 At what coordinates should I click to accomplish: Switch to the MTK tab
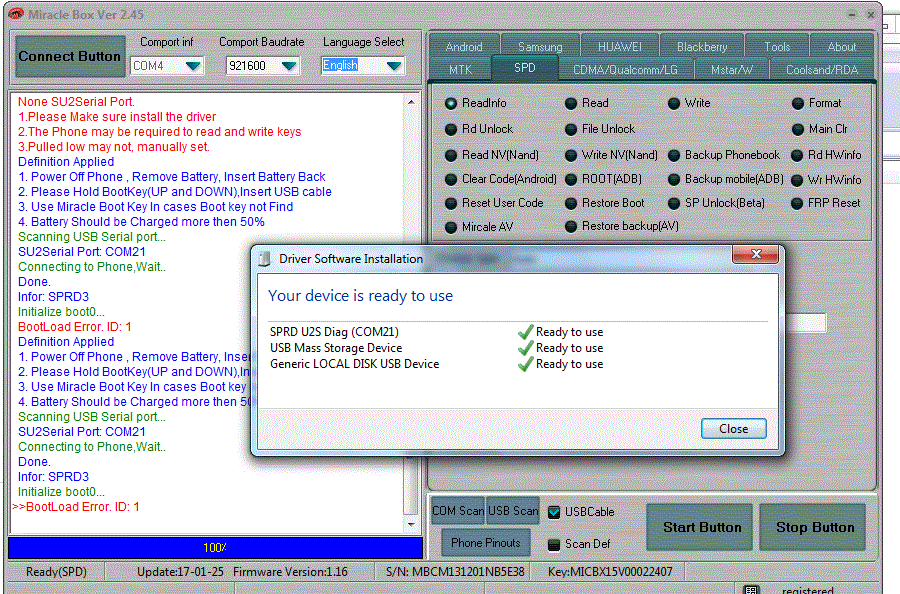coord(460,69)
